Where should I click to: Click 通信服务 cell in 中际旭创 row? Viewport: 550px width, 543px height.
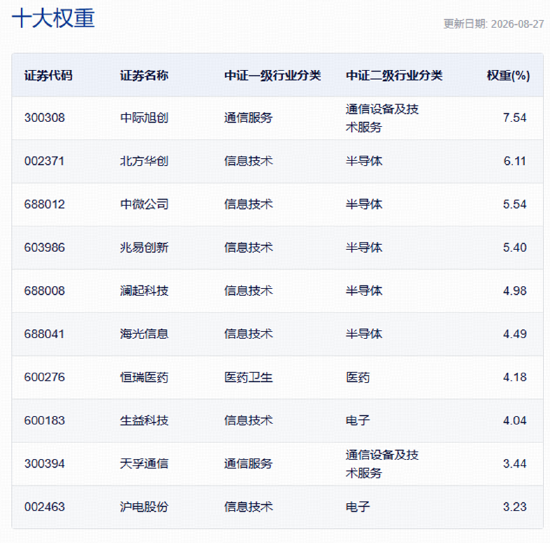(248, 118)
